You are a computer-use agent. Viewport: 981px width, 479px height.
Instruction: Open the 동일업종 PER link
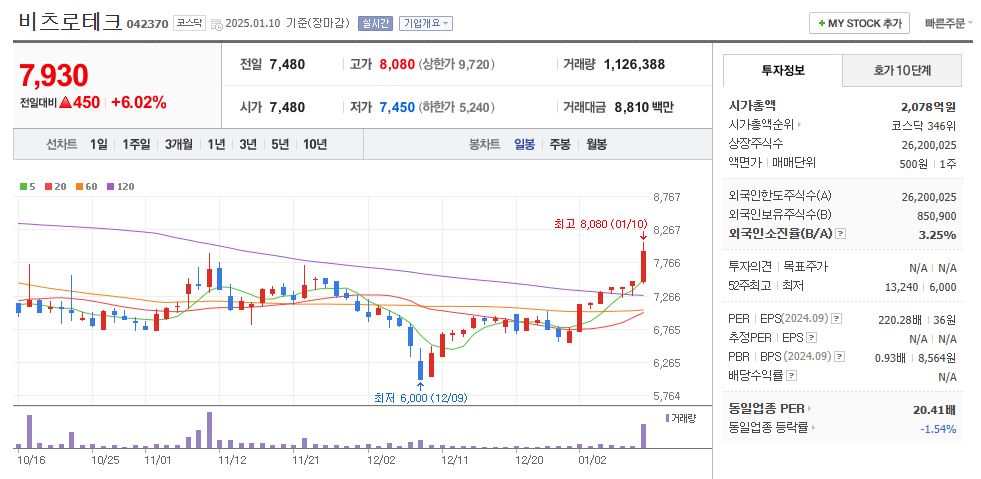[x=766, y=409]
